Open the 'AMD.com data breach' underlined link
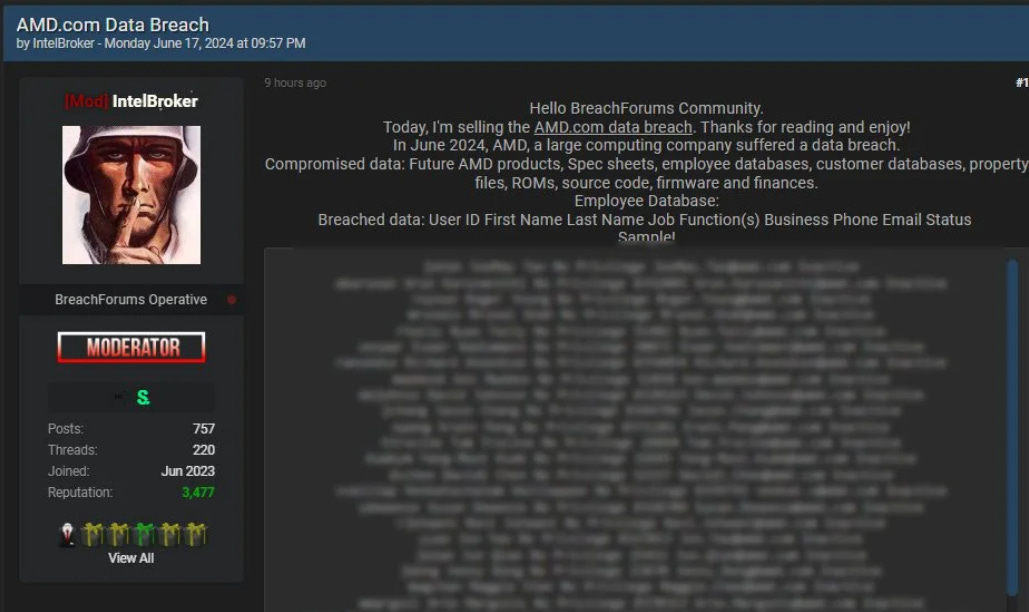The height and width of the screenshot is (612, 1029). [613, 127]
